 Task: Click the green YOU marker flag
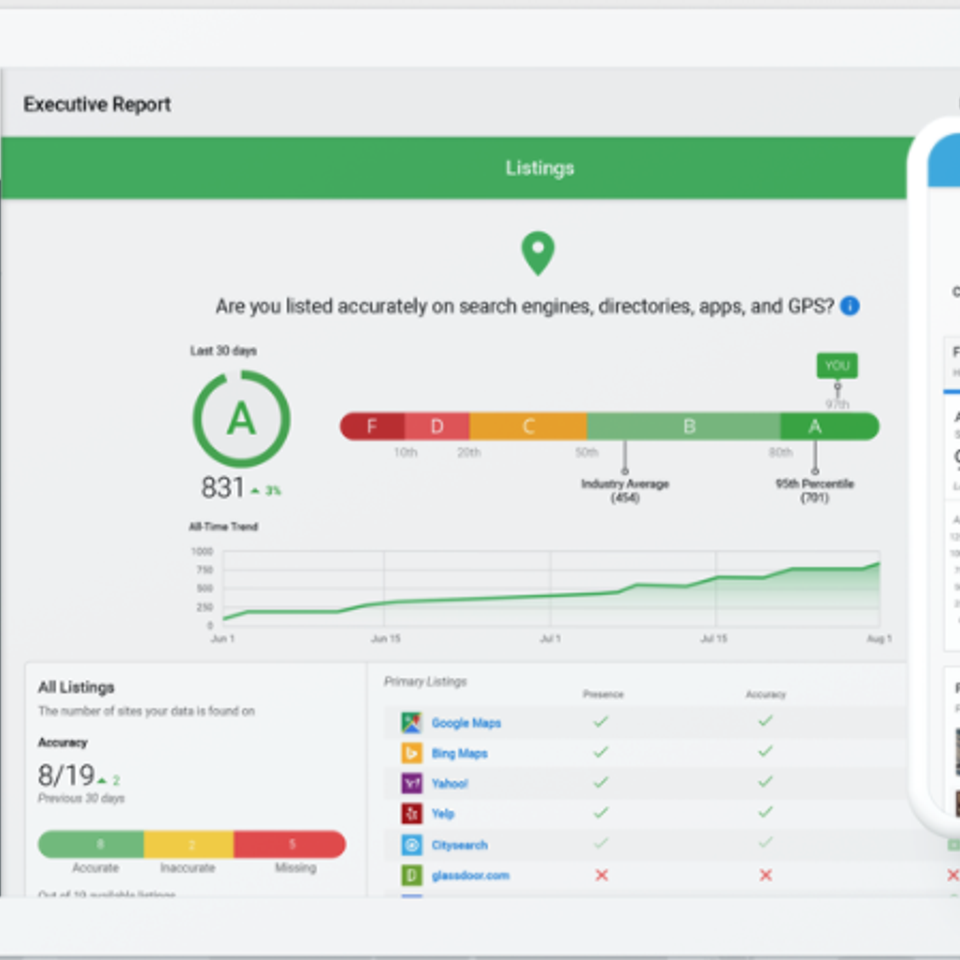(837, 366)
